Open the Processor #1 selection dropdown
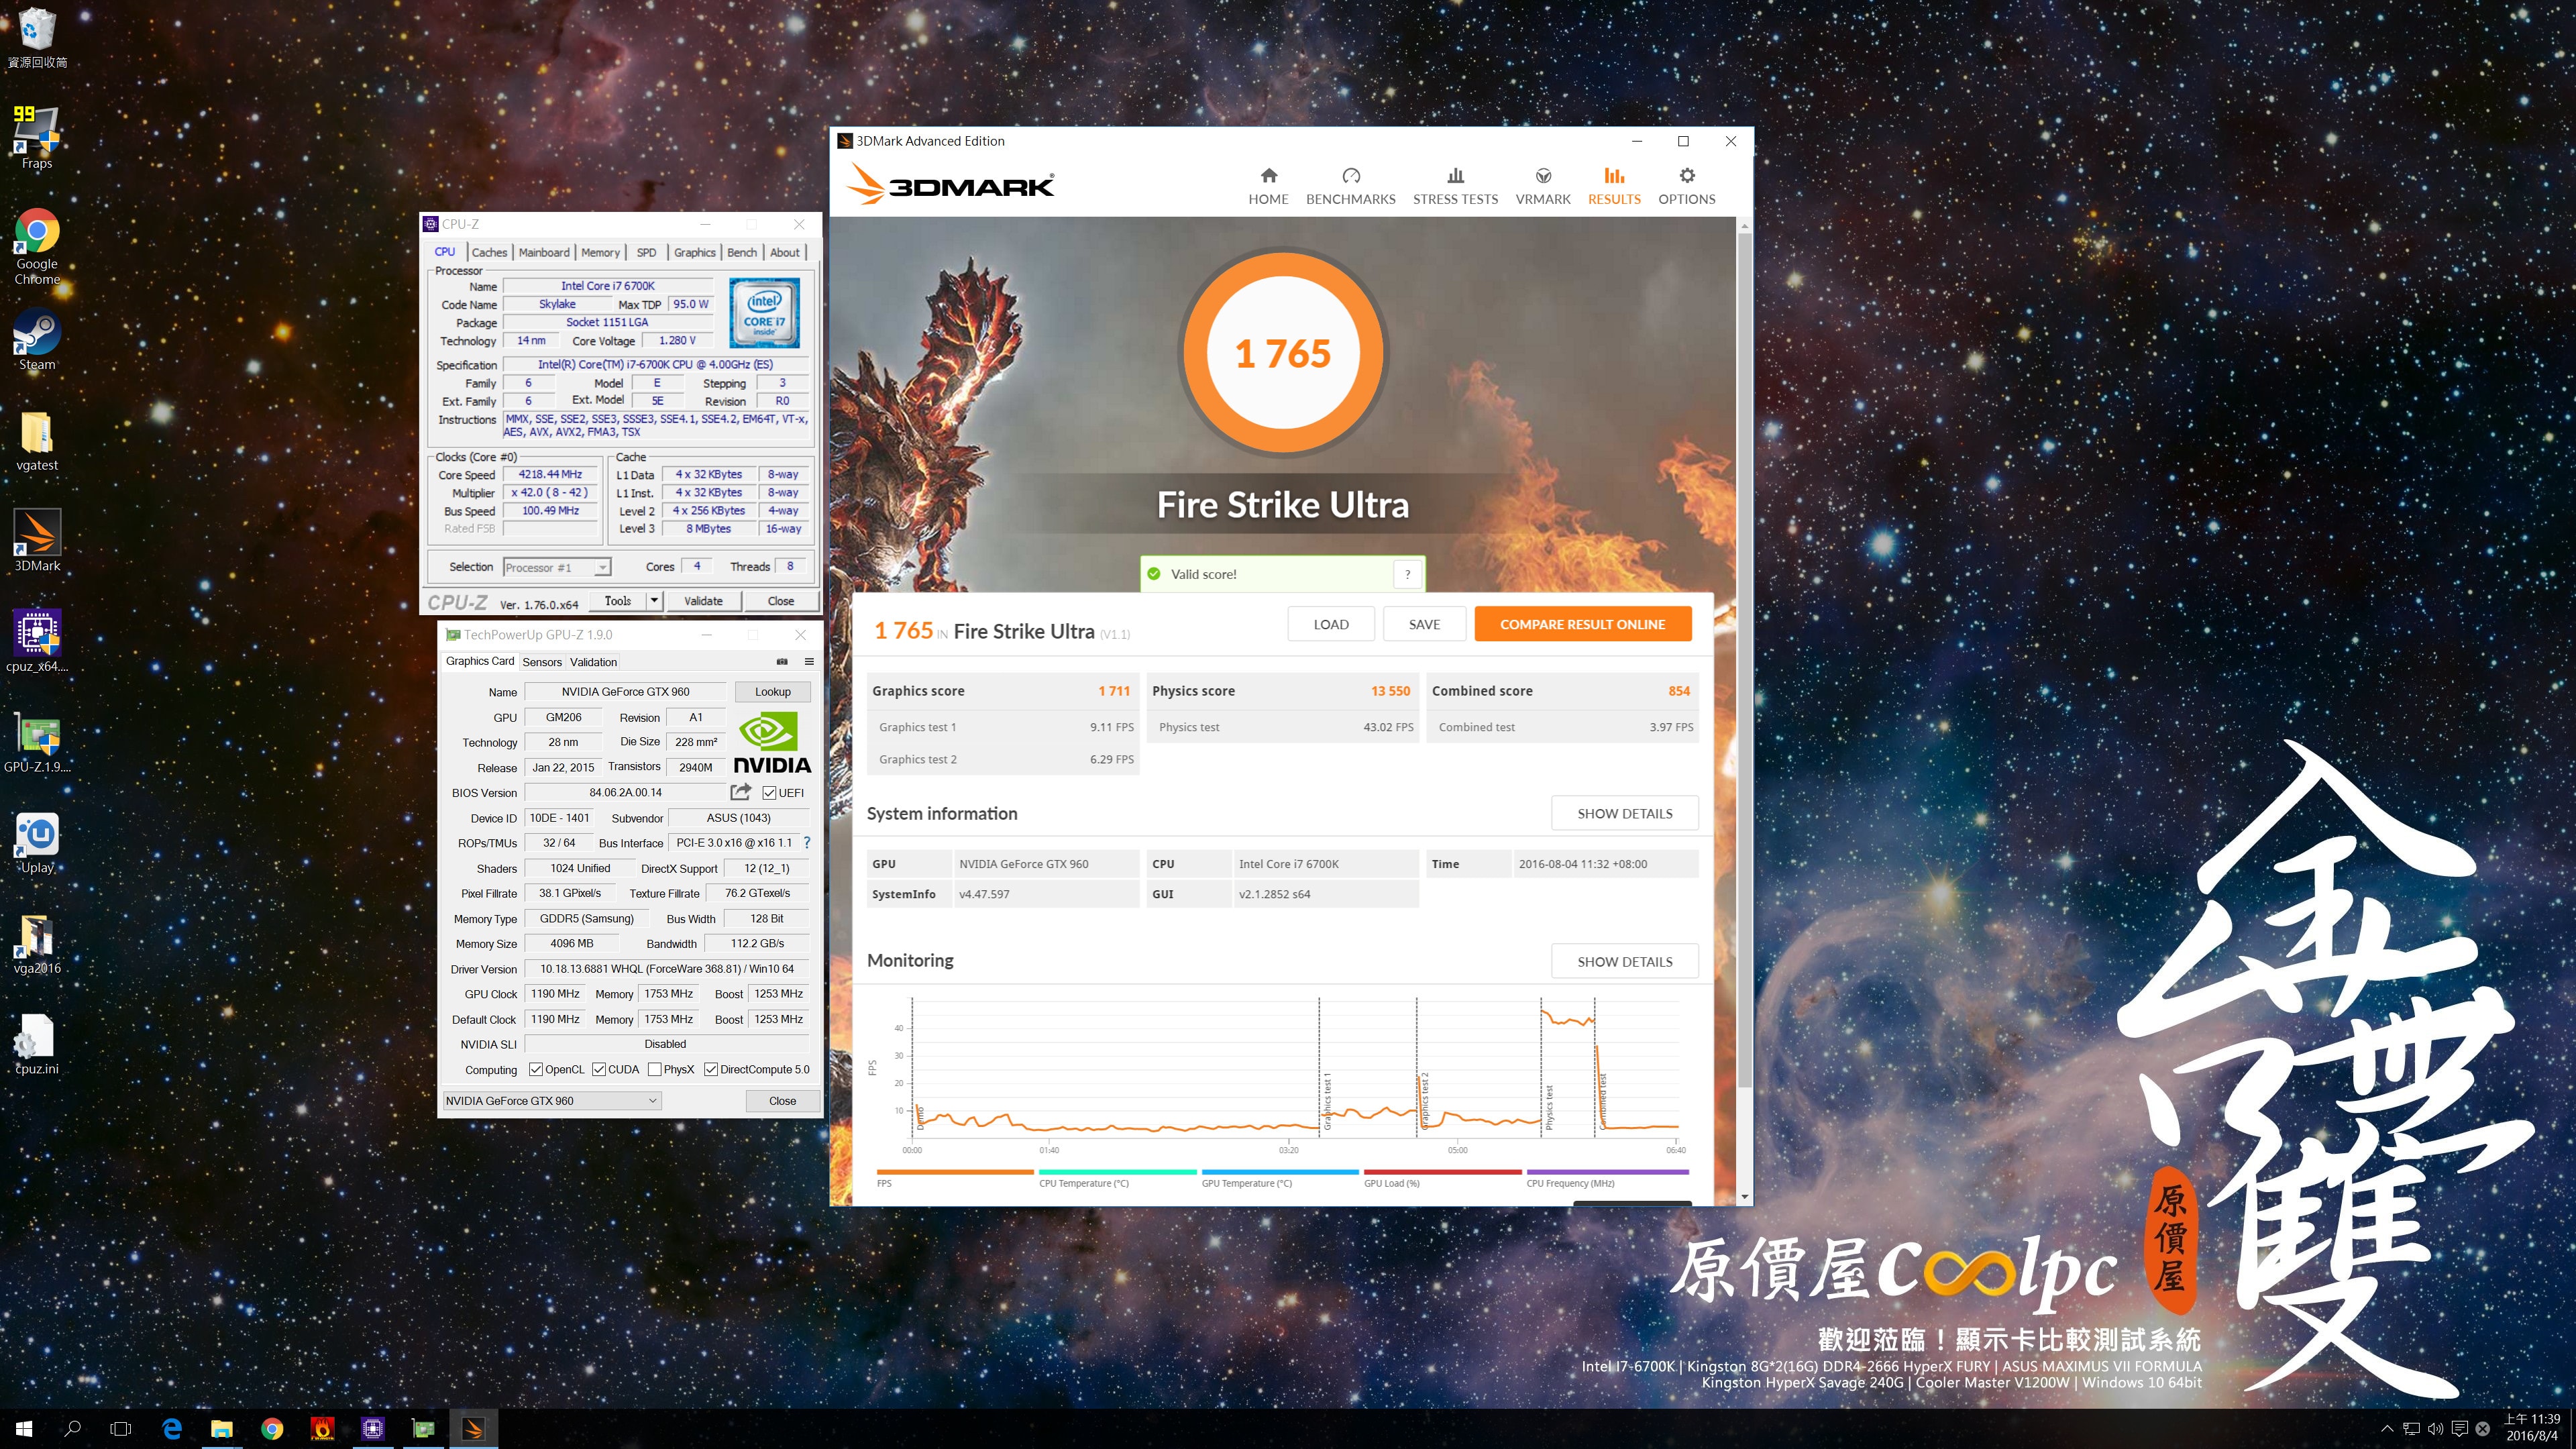This screenshot has height=1449, width=2576. pos(557,567)
